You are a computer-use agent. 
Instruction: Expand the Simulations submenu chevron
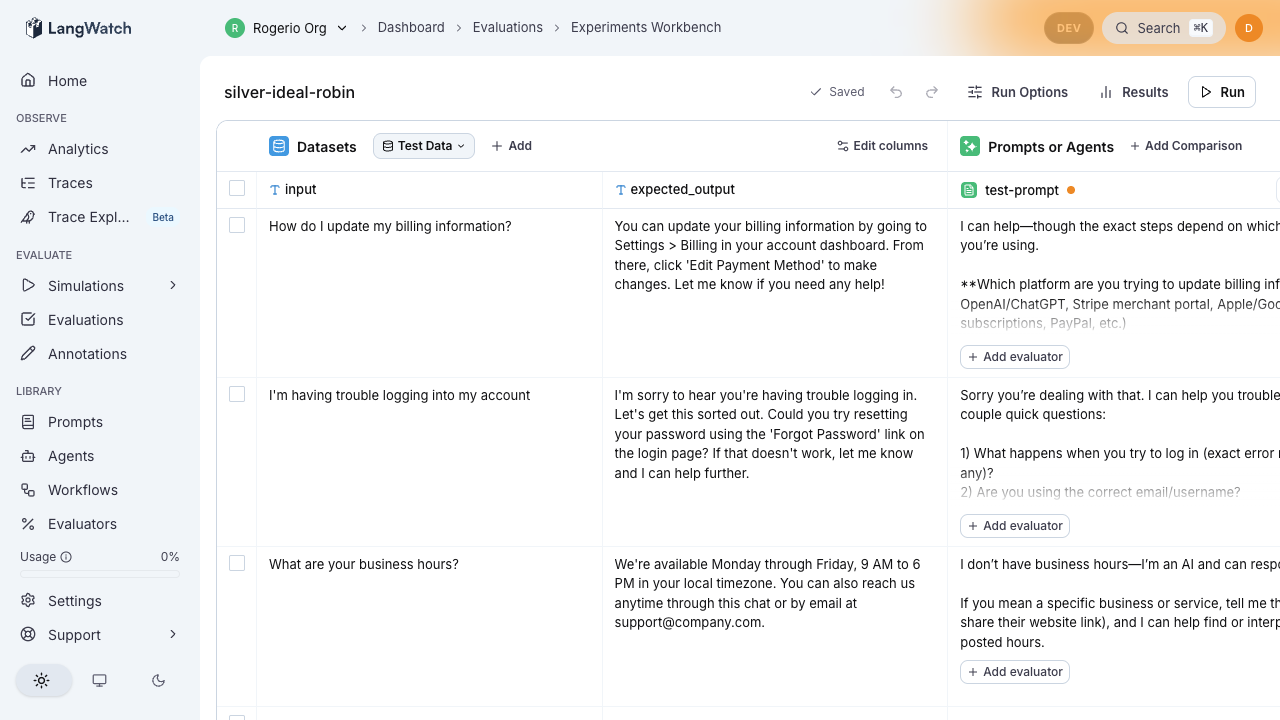[172, 286]
